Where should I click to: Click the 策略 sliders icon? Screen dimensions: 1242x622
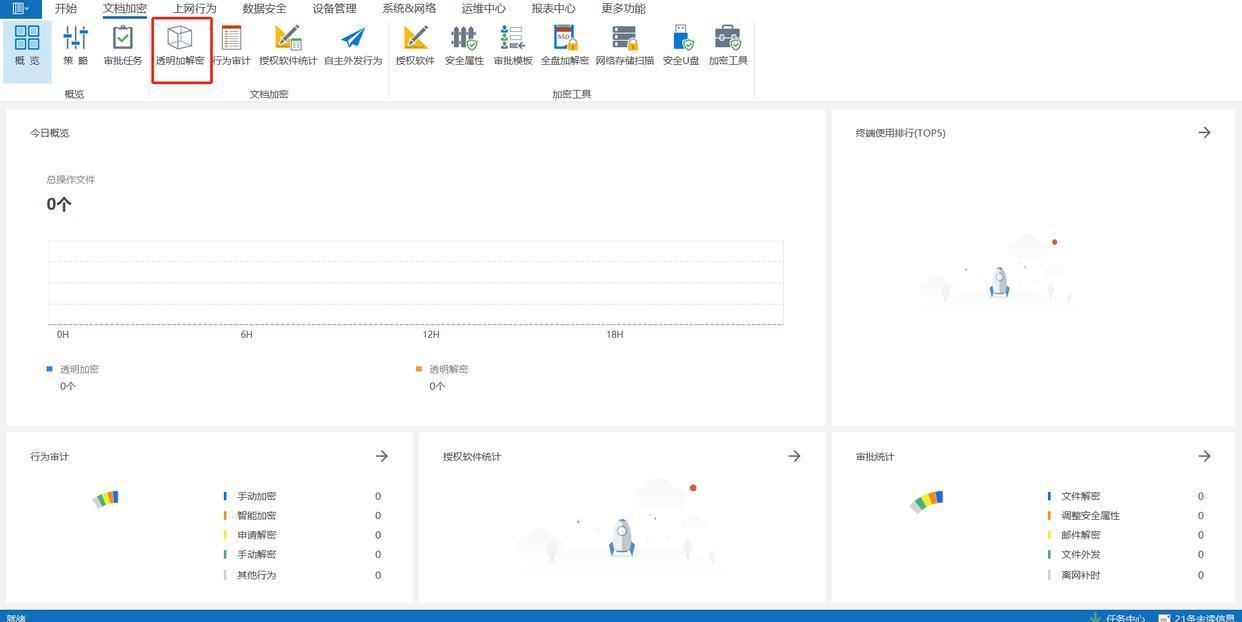coord(75,45)
